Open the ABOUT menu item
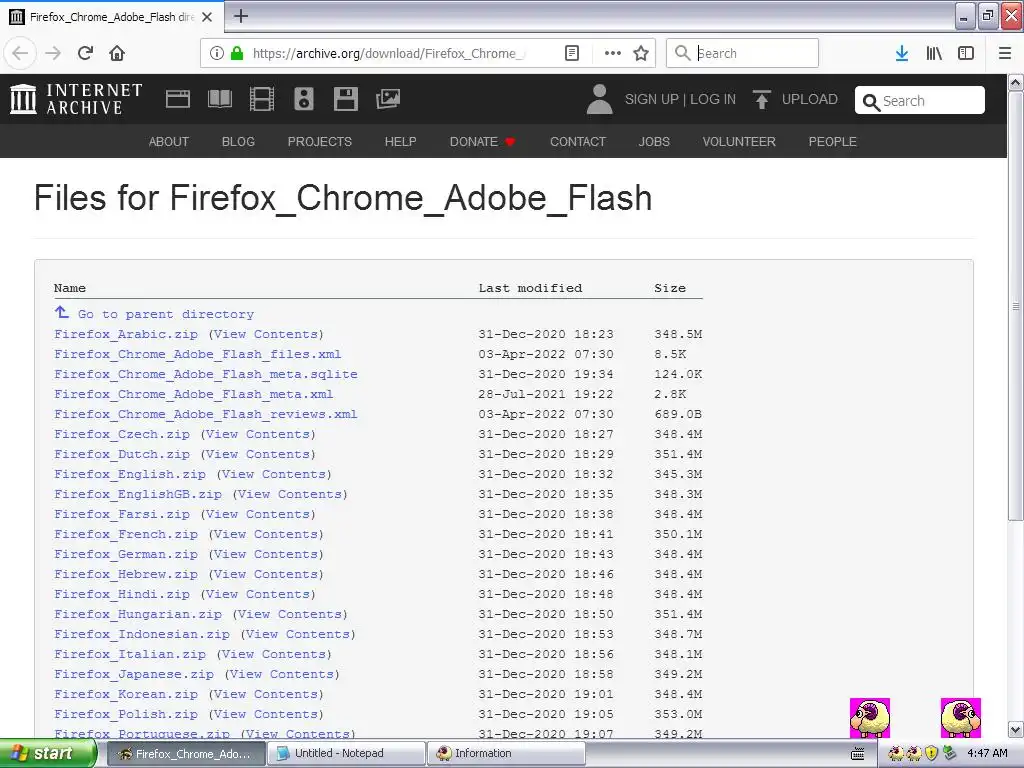This screenshot has width=1024, height=768. click(168, 142)
